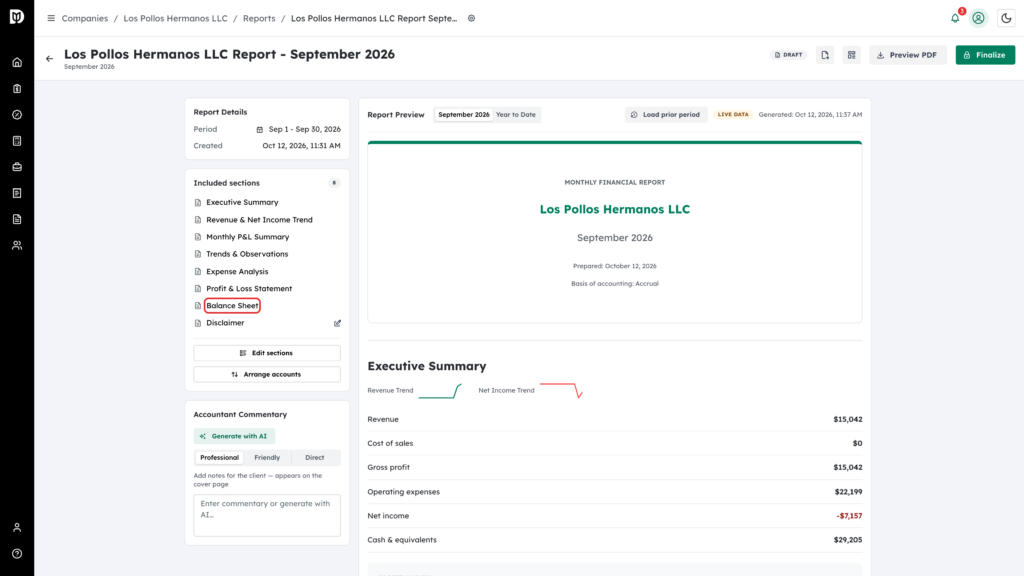This screenshot has height=576, width=1024.
Task: Click the Gross profit row label
Action: pyautogui.click(x=389, y=468)
